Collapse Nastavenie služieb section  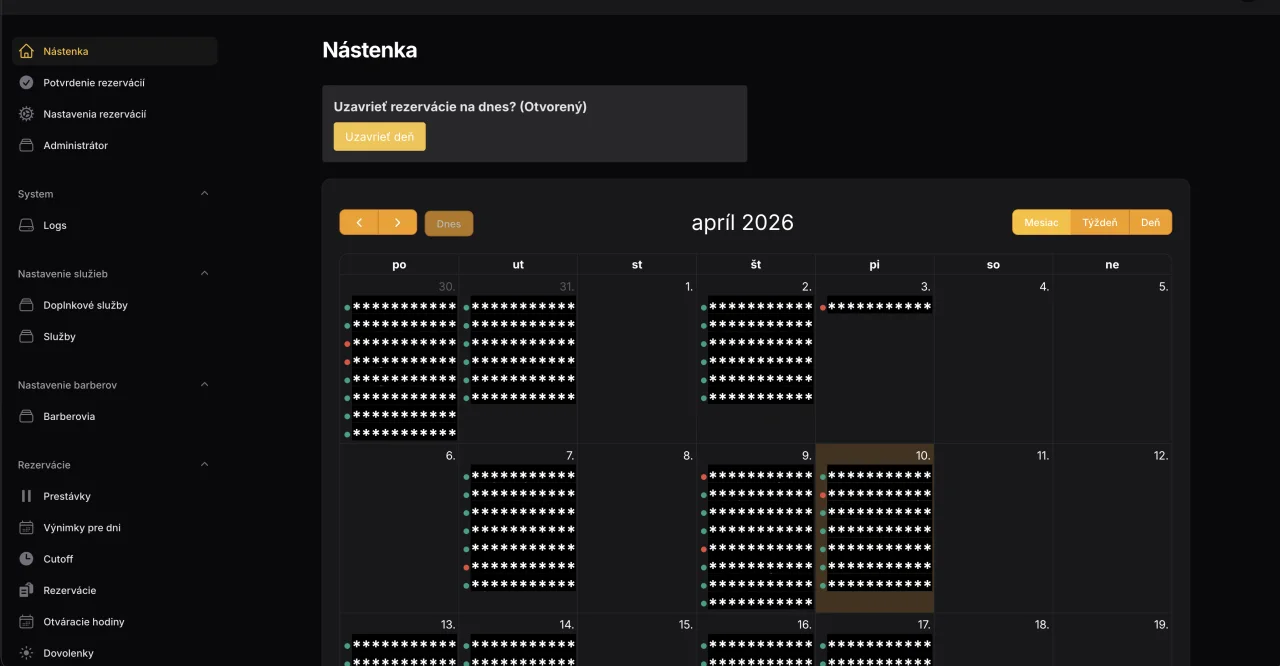205,274
